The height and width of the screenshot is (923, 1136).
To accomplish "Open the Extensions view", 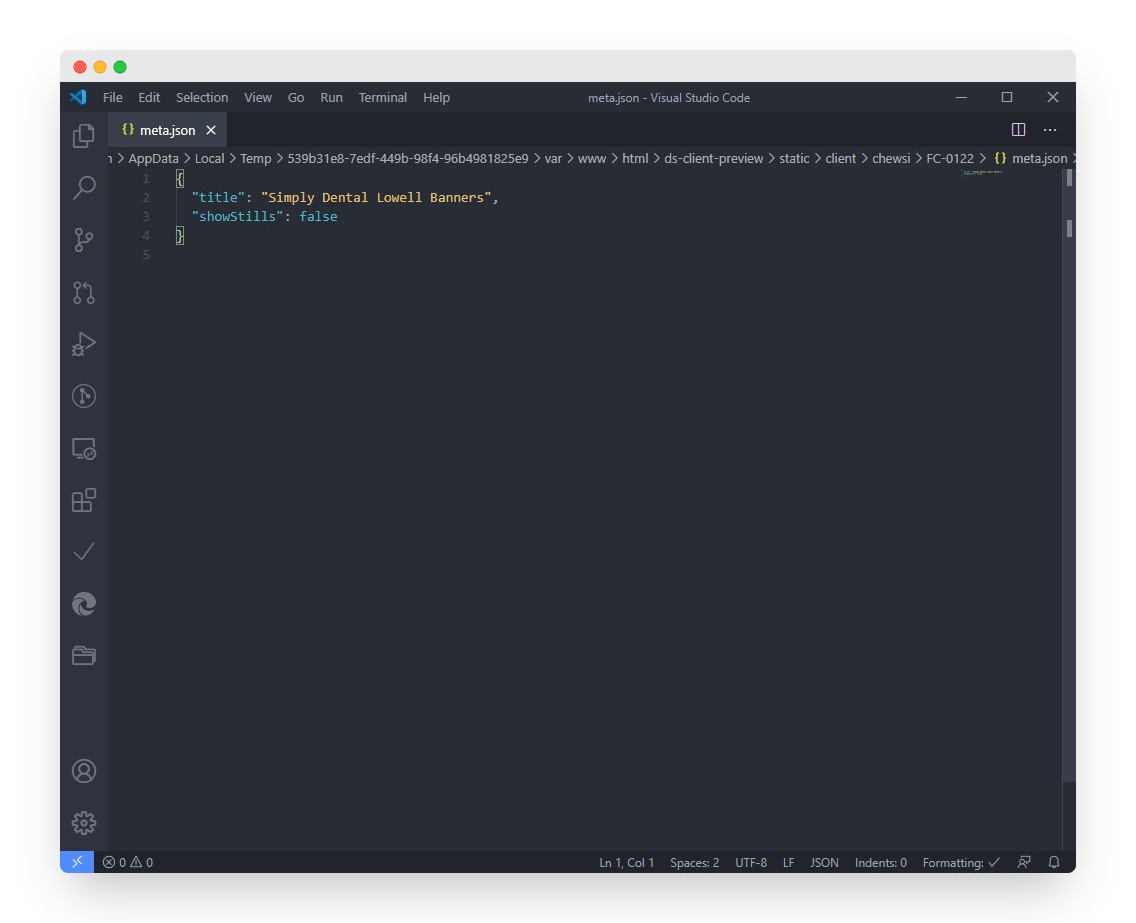I will (83, 500).
